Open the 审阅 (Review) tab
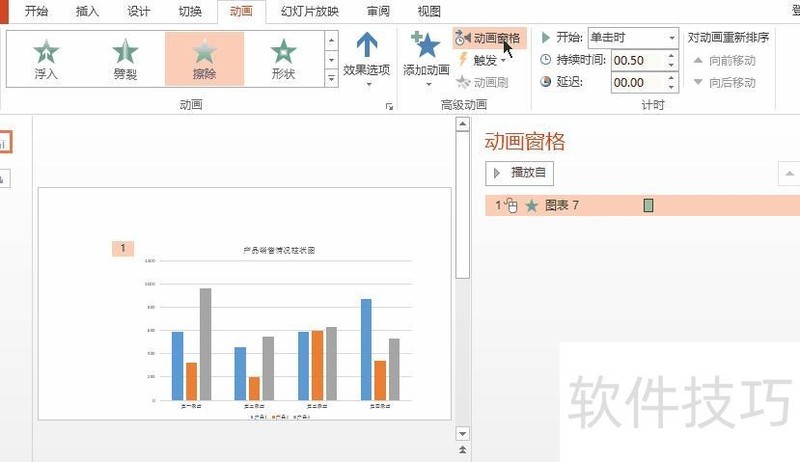This screenshot has width=800, height=462. coord(378,11)
